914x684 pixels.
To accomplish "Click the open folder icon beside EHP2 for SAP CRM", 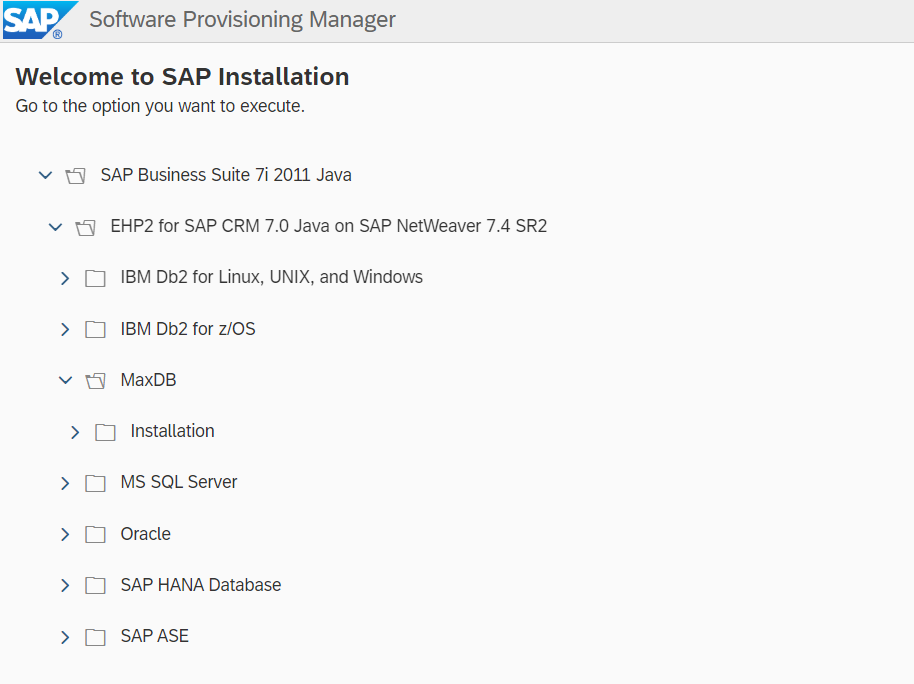I will pos(85,227).
